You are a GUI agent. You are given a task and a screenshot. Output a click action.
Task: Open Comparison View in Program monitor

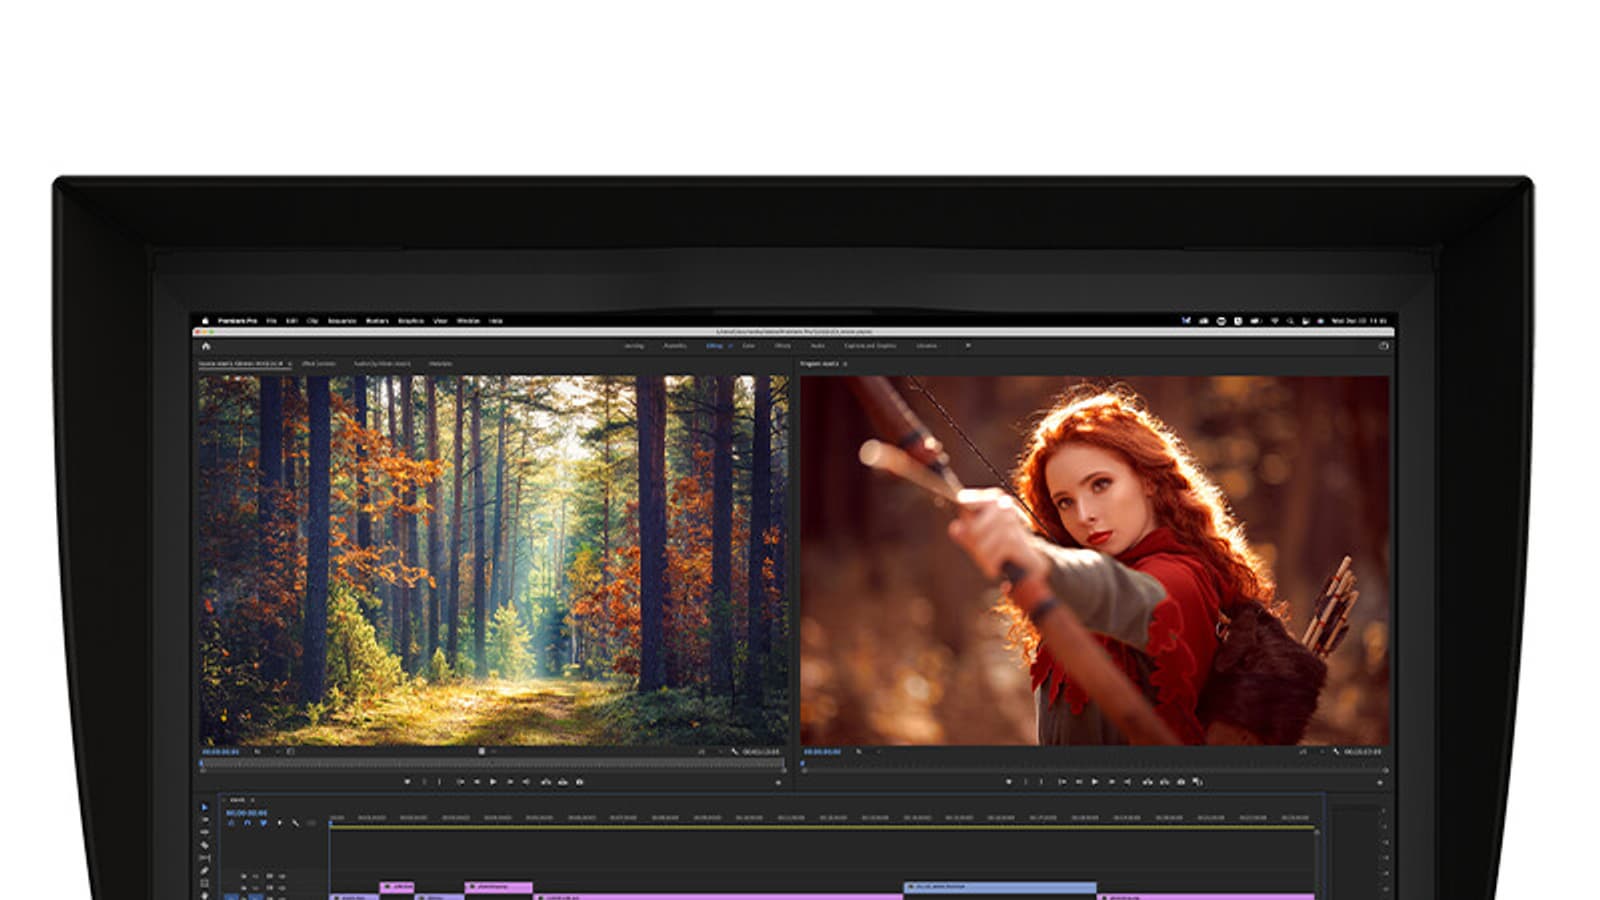click(x=1197, y=782)
